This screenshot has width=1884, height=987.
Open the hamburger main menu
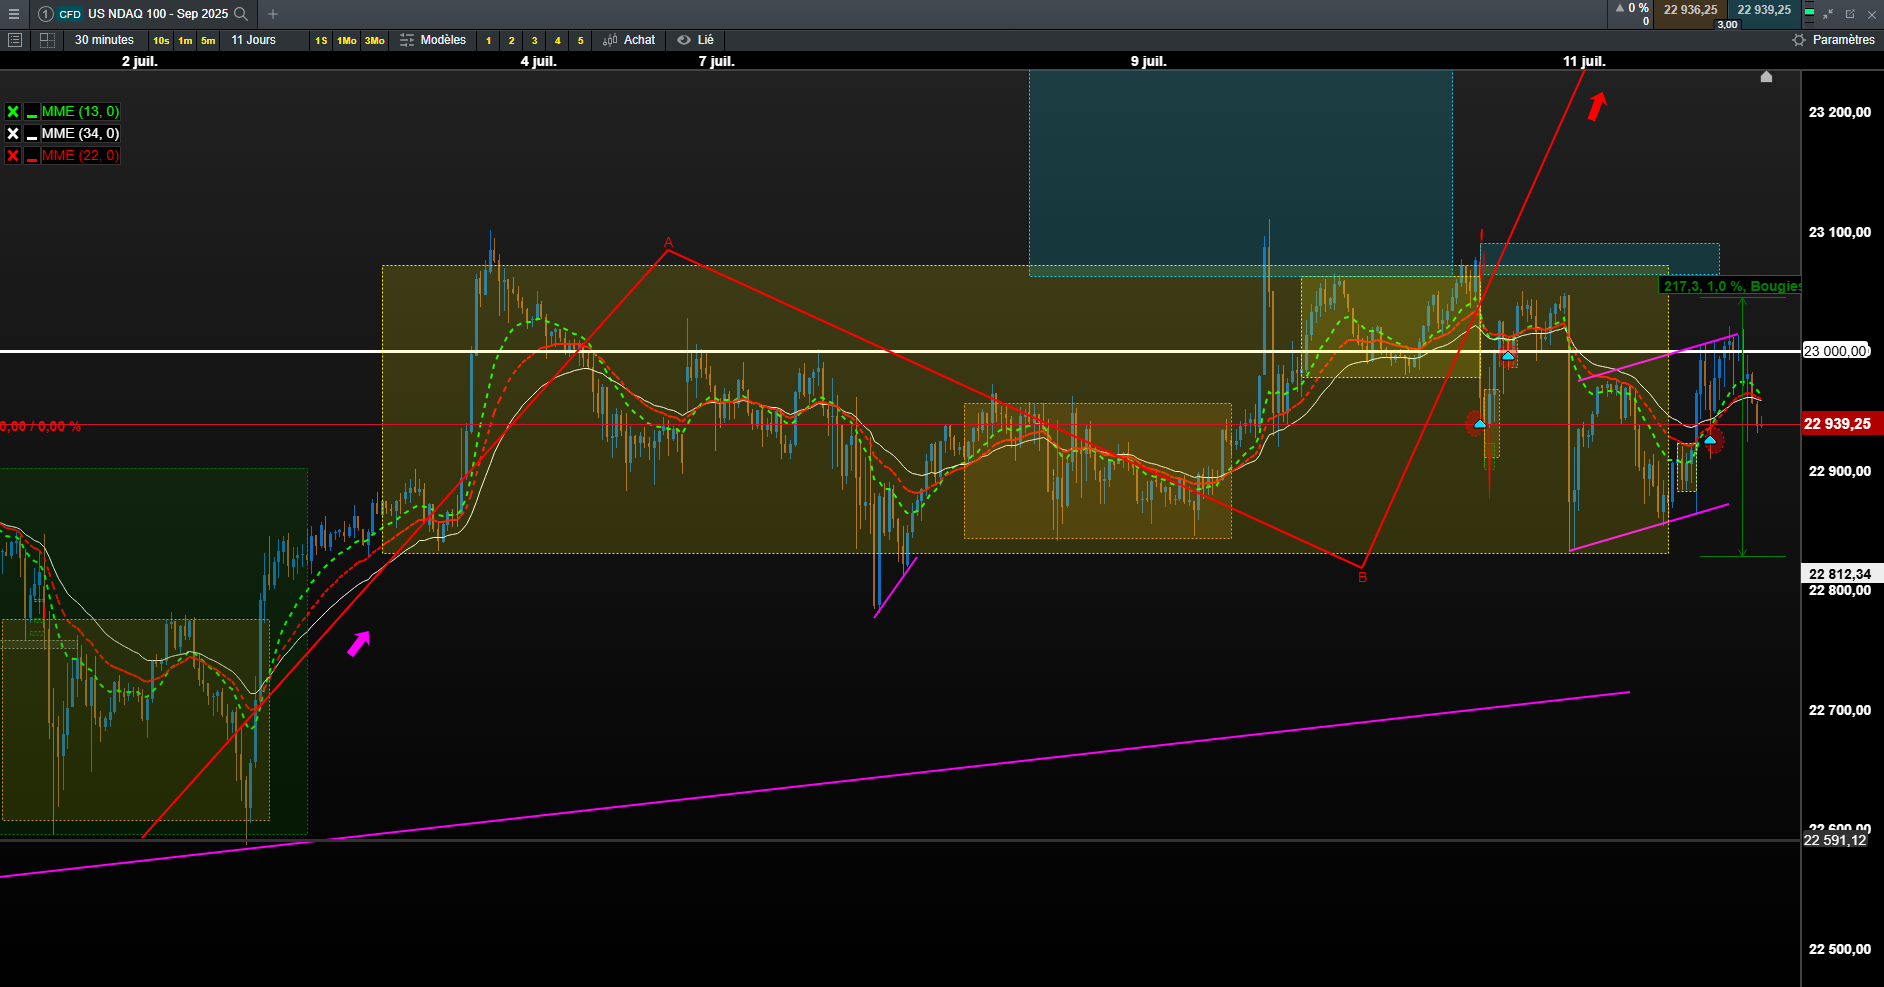[14, 14]
